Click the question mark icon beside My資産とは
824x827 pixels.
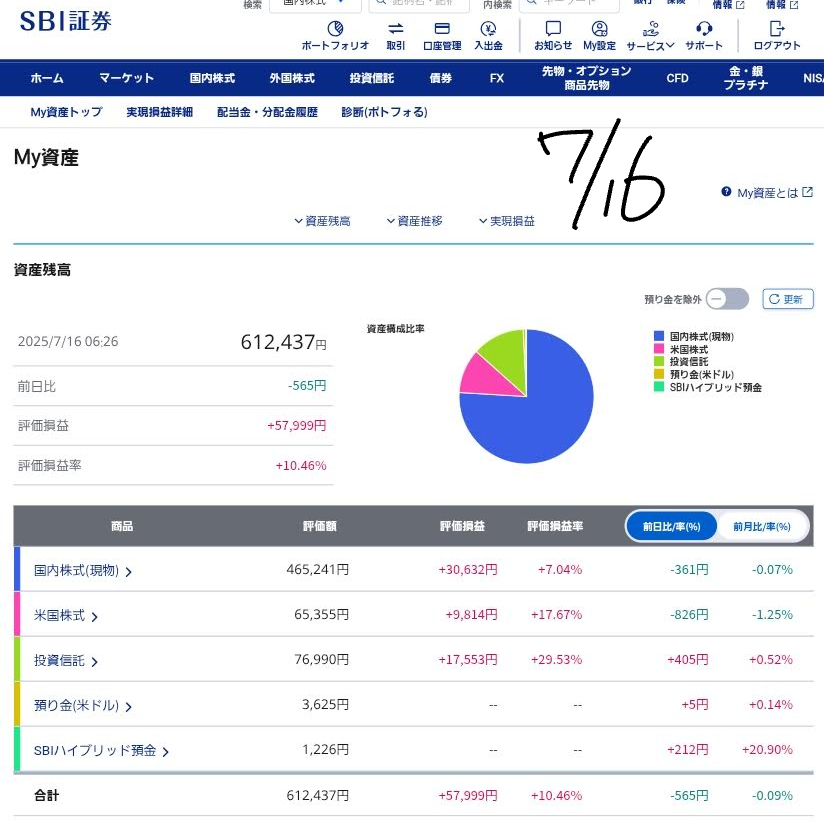tap(726, 192)
